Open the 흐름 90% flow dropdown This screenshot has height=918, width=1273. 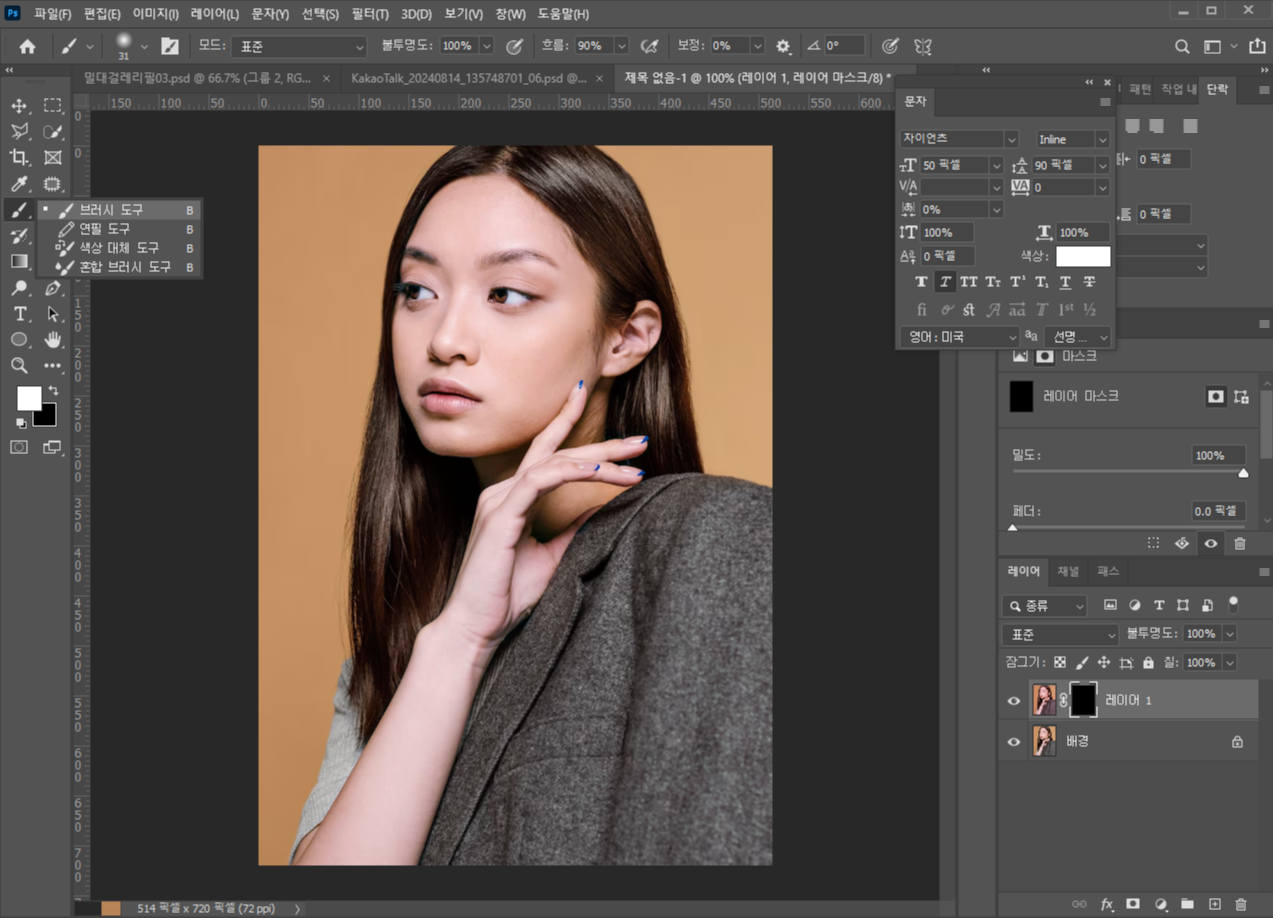pyautogui.click(x=621, y=46)
